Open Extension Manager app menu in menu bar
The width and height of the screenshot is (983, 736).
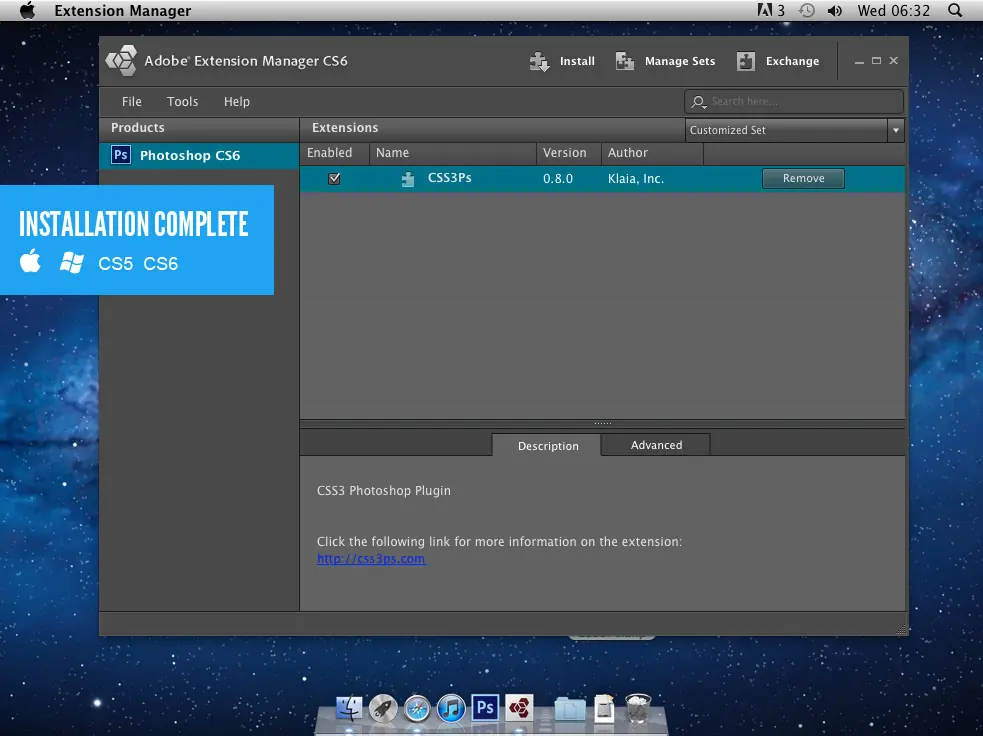(123, 11)
